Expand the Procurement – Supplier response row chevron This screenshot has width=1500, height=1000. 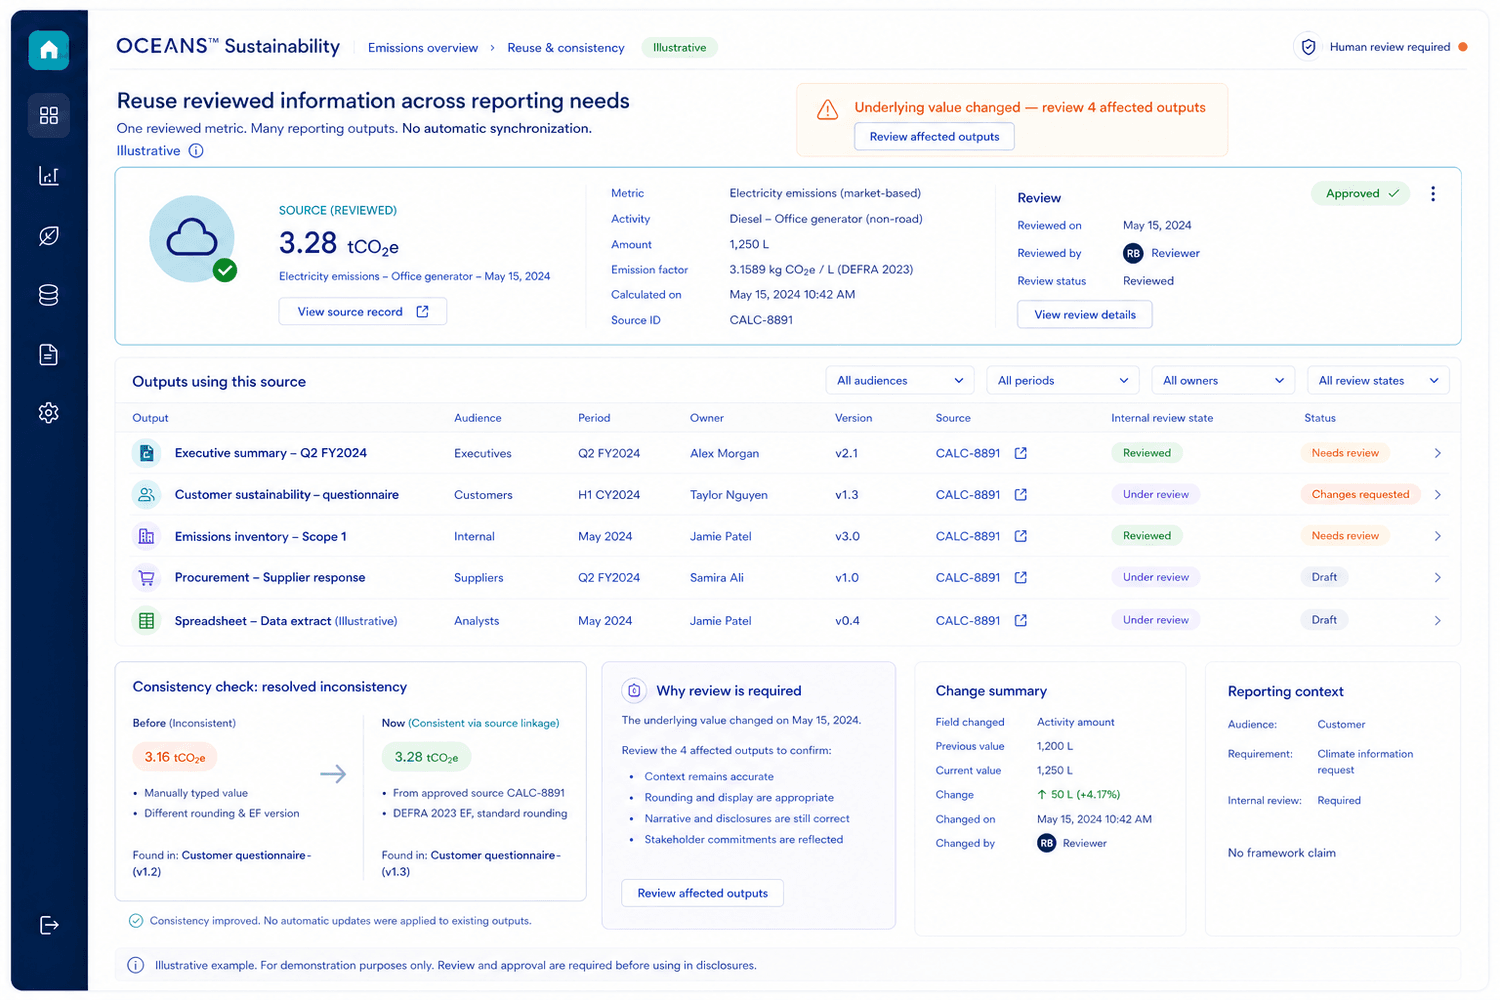[x=1437, y=577]
